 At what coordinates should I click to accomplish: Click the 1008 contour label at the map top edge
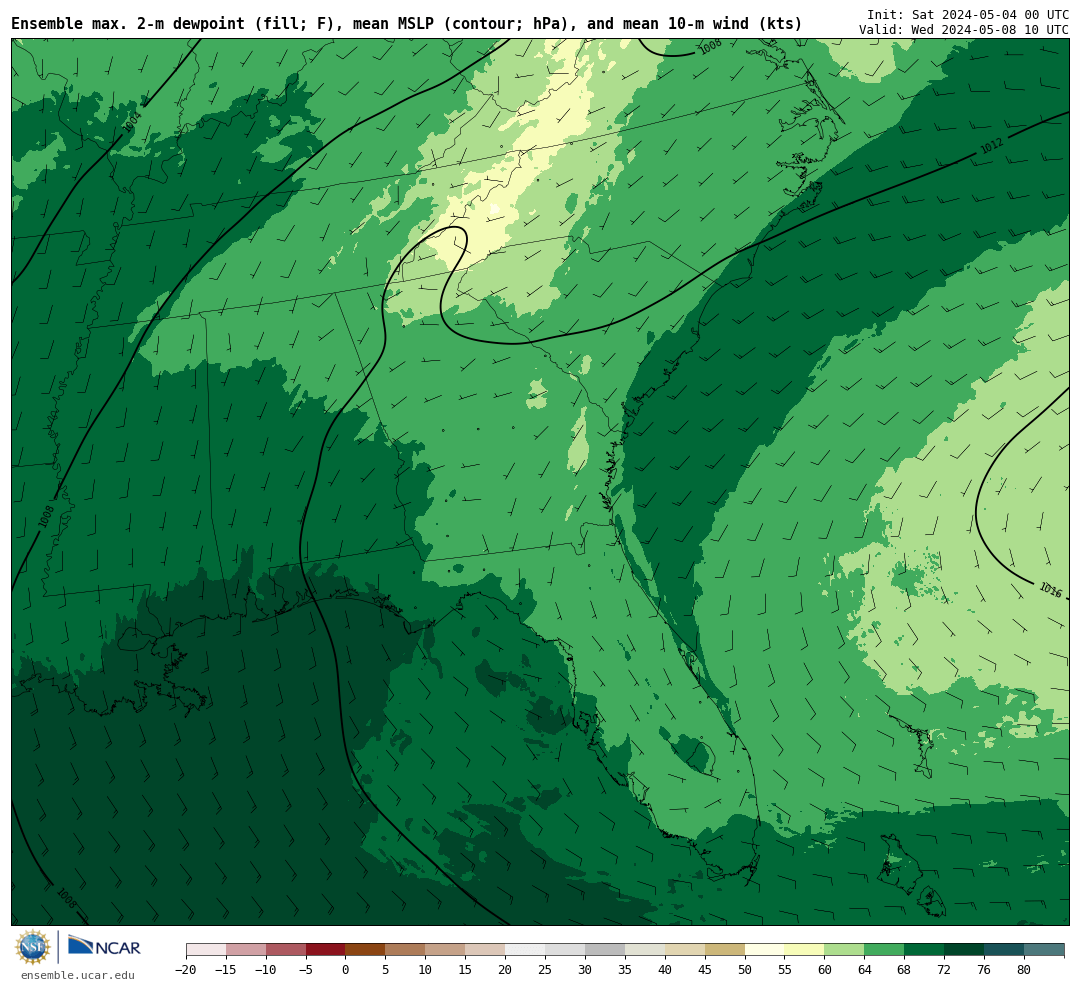tap(710, 46)
